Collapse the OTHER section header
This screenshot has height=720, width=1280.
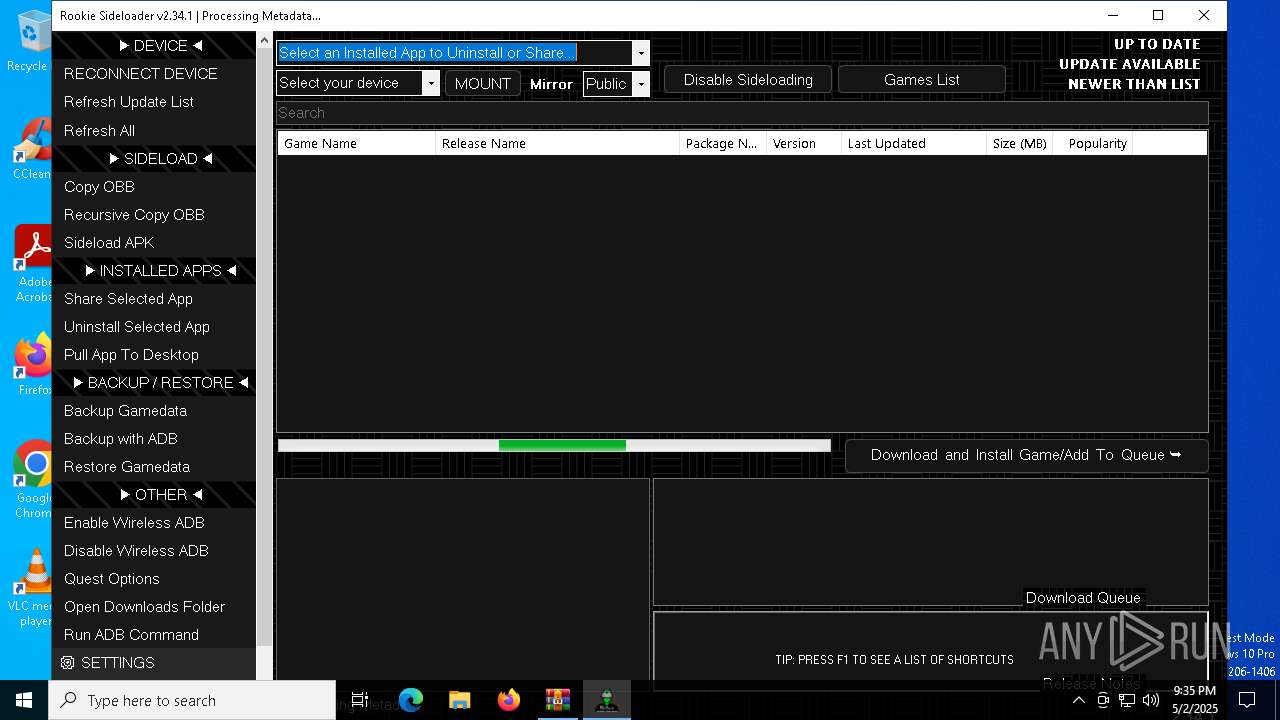click(x=154, y=495)
